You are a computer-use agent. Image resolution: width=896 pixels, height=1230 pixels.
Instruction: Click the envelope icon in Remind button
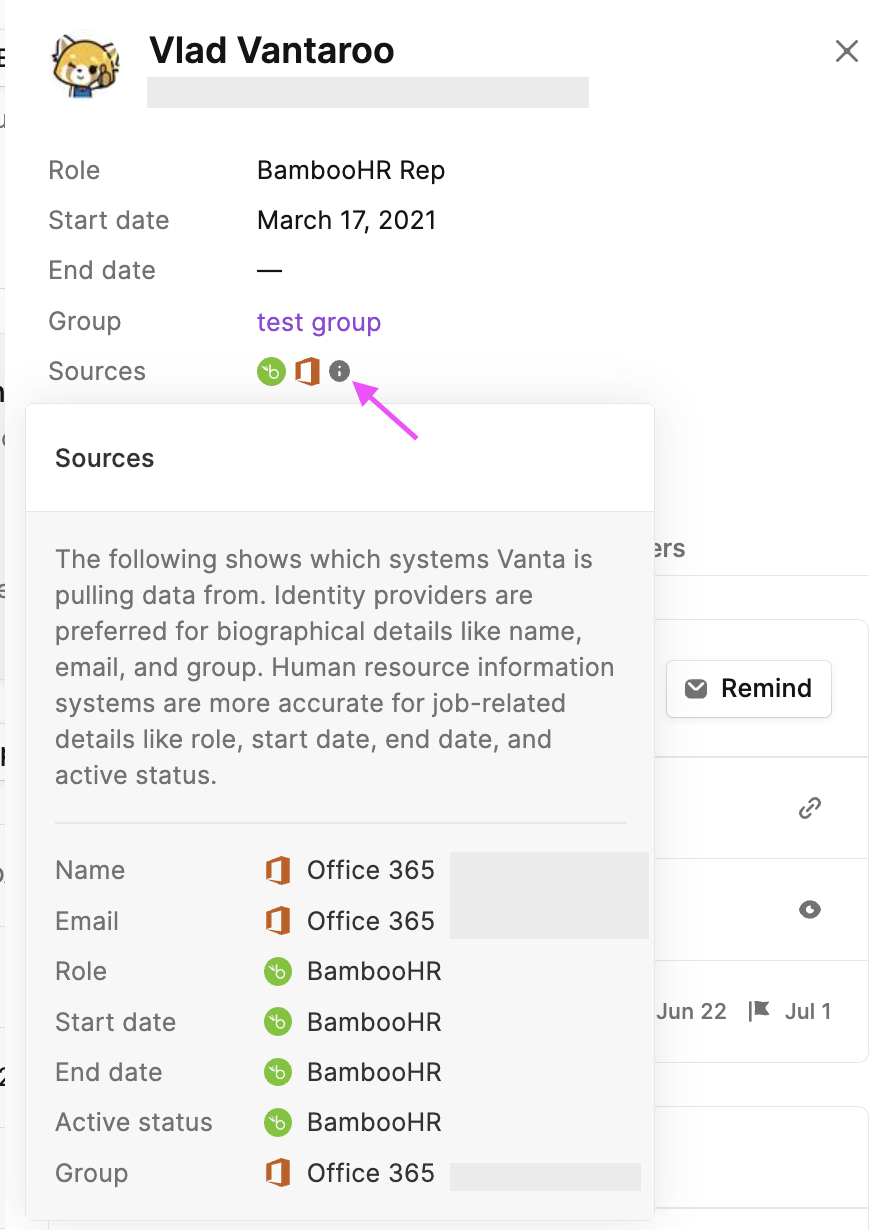click(x=696, y=688)
